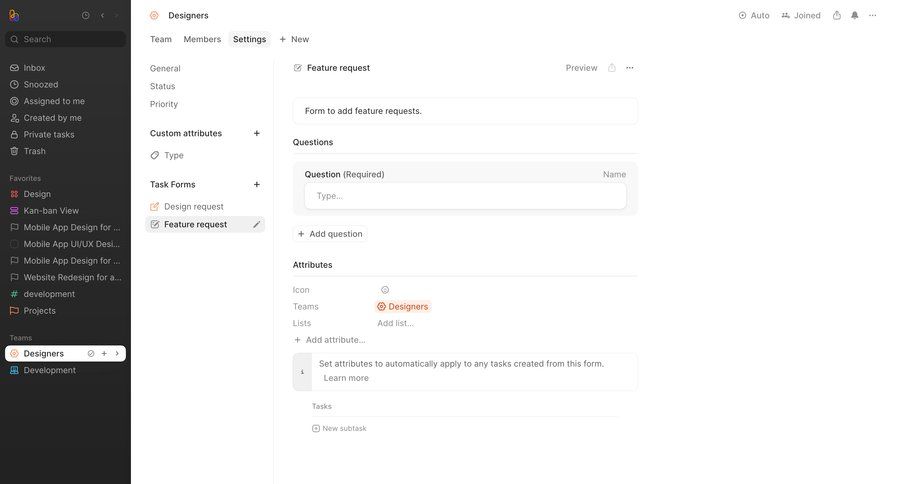Screen dimensions: 900x484
Task: Open the header more options menu
Action: coord(872,16)
